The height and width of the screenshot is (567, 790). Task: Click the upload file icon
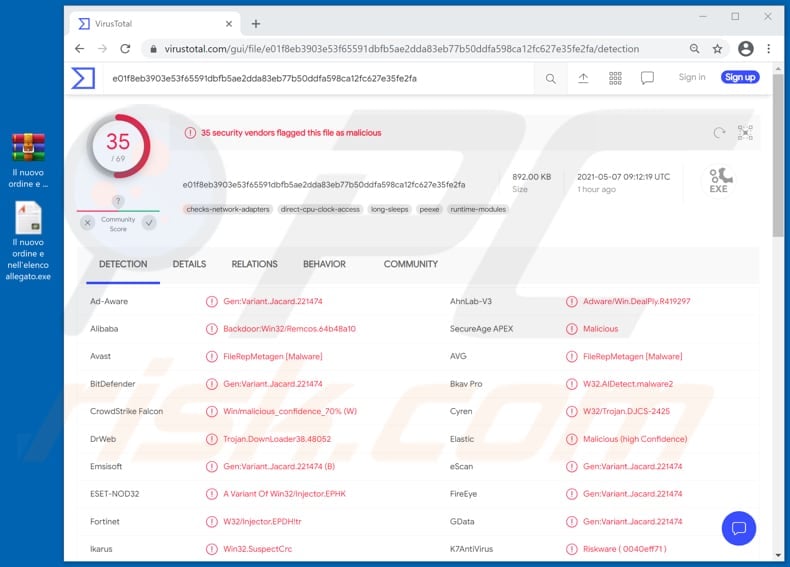[583, 78]
